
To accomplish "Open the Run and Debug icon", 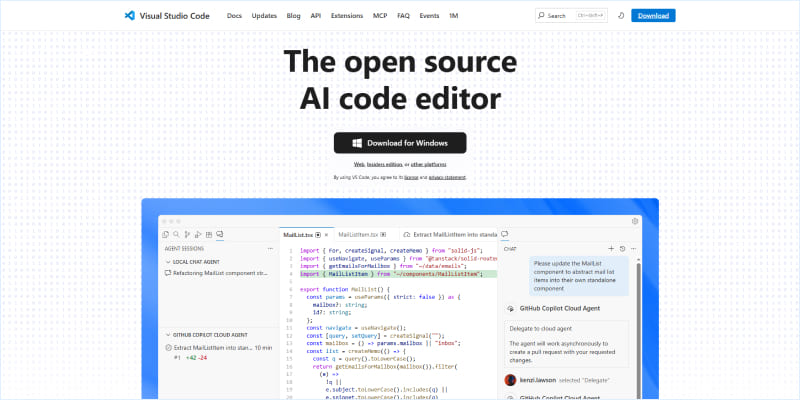I will (198, 235).
